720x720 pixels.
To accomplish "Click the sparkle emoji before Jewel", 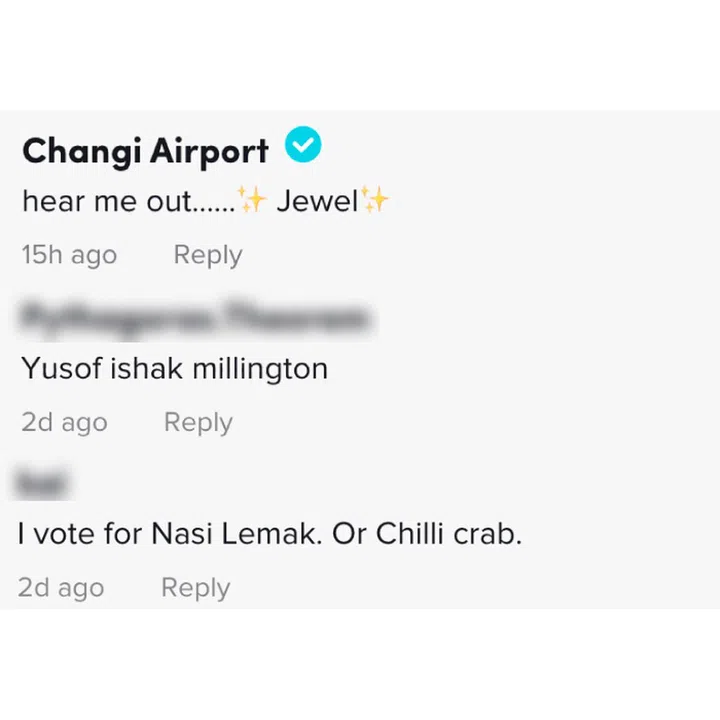I will 253,201.
